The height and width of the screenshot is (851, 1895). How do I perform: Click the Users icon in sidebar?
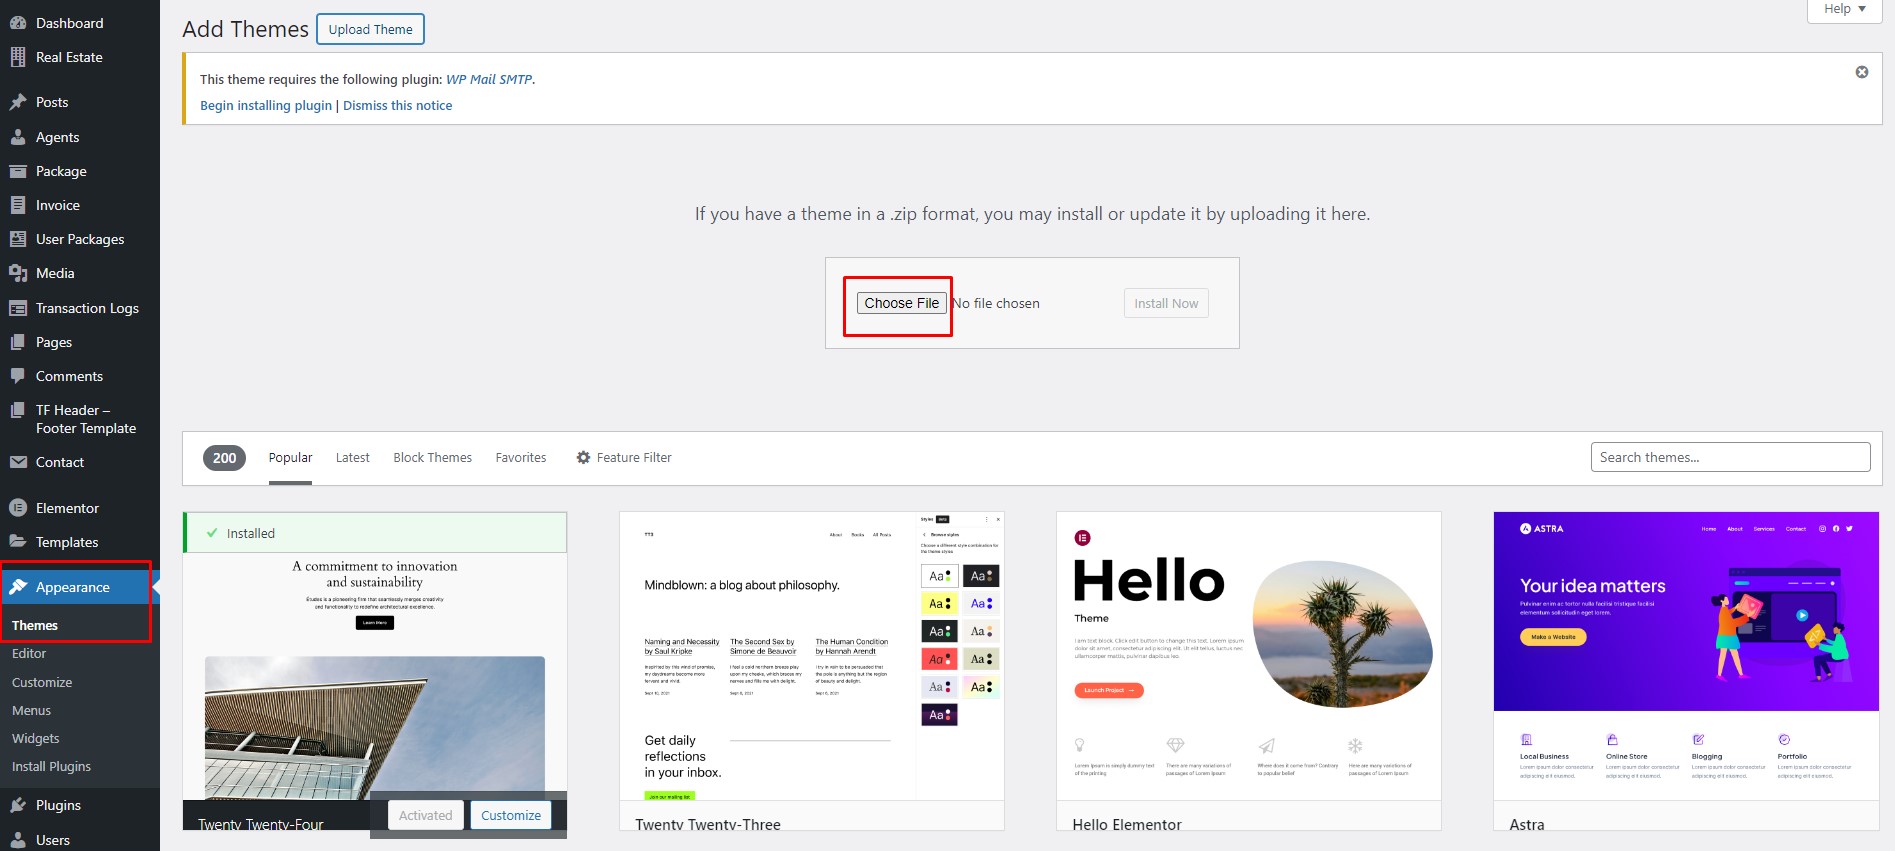point(18,840)
